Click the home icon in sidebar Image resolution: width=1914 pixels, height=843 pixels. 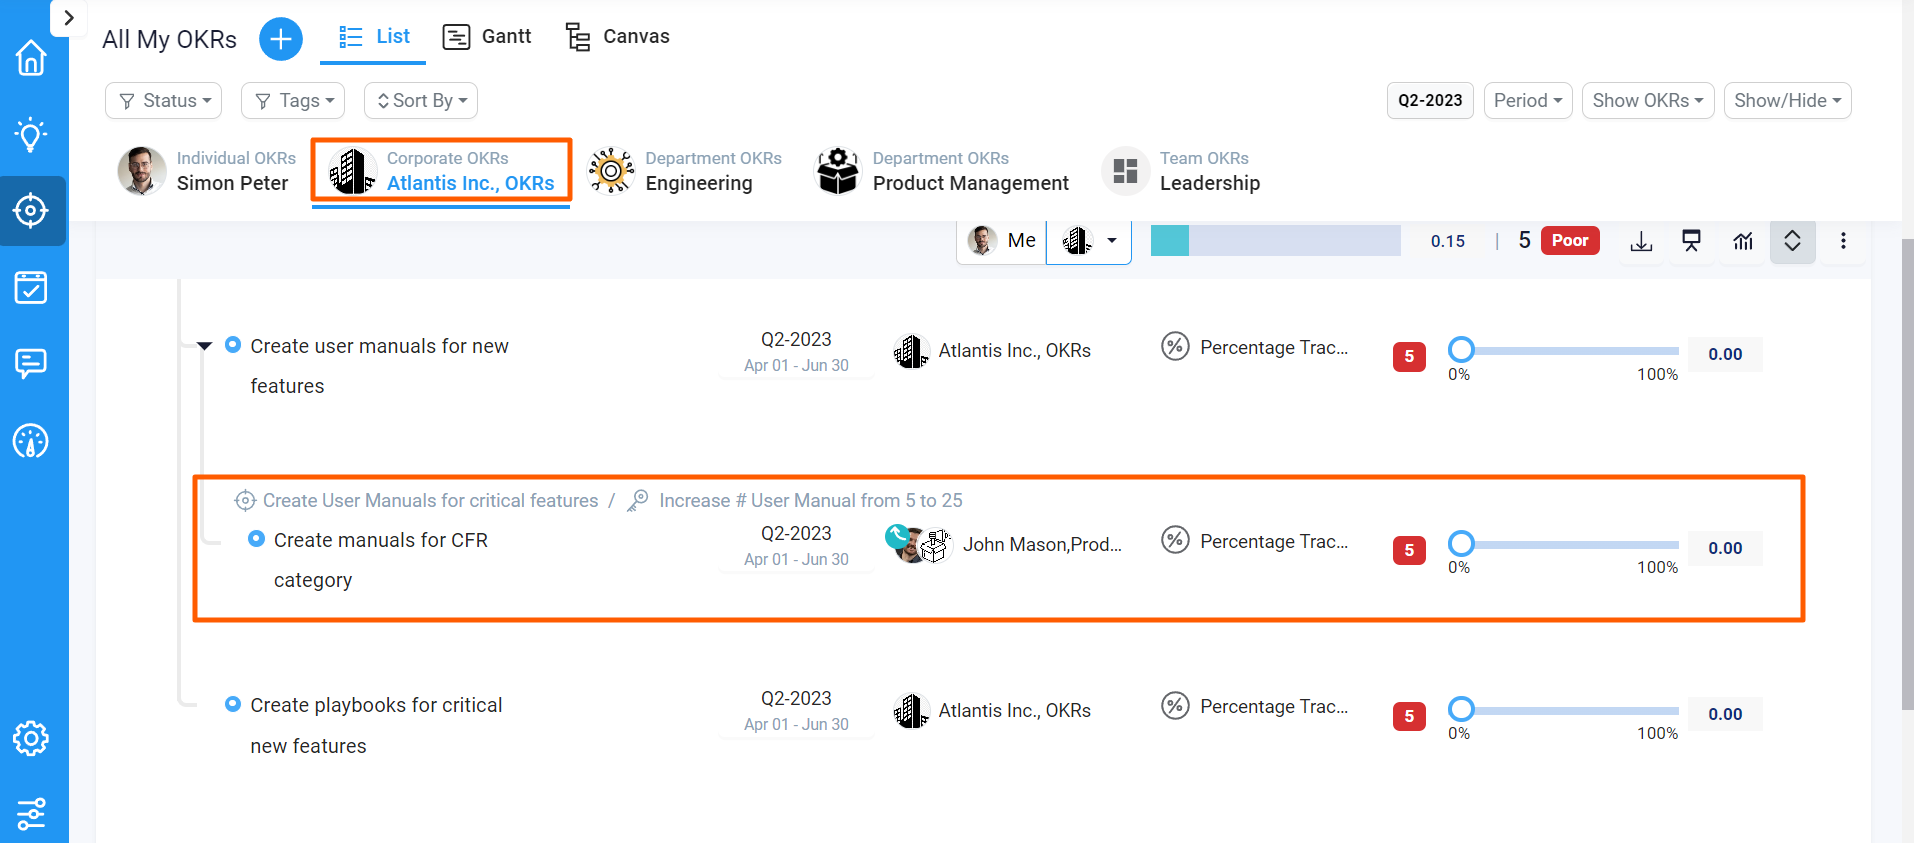pos(31,58)
